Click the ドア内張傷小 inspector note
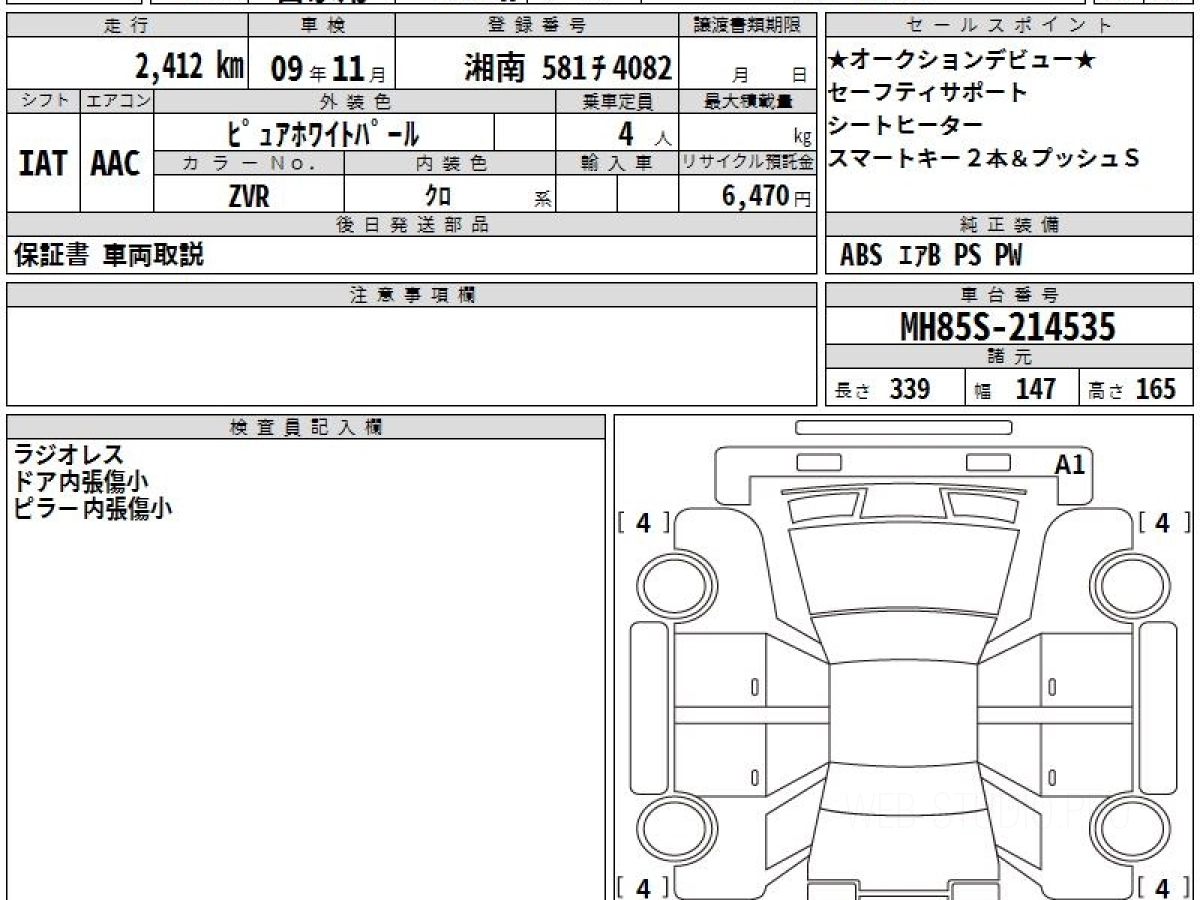 pos(81,482)
